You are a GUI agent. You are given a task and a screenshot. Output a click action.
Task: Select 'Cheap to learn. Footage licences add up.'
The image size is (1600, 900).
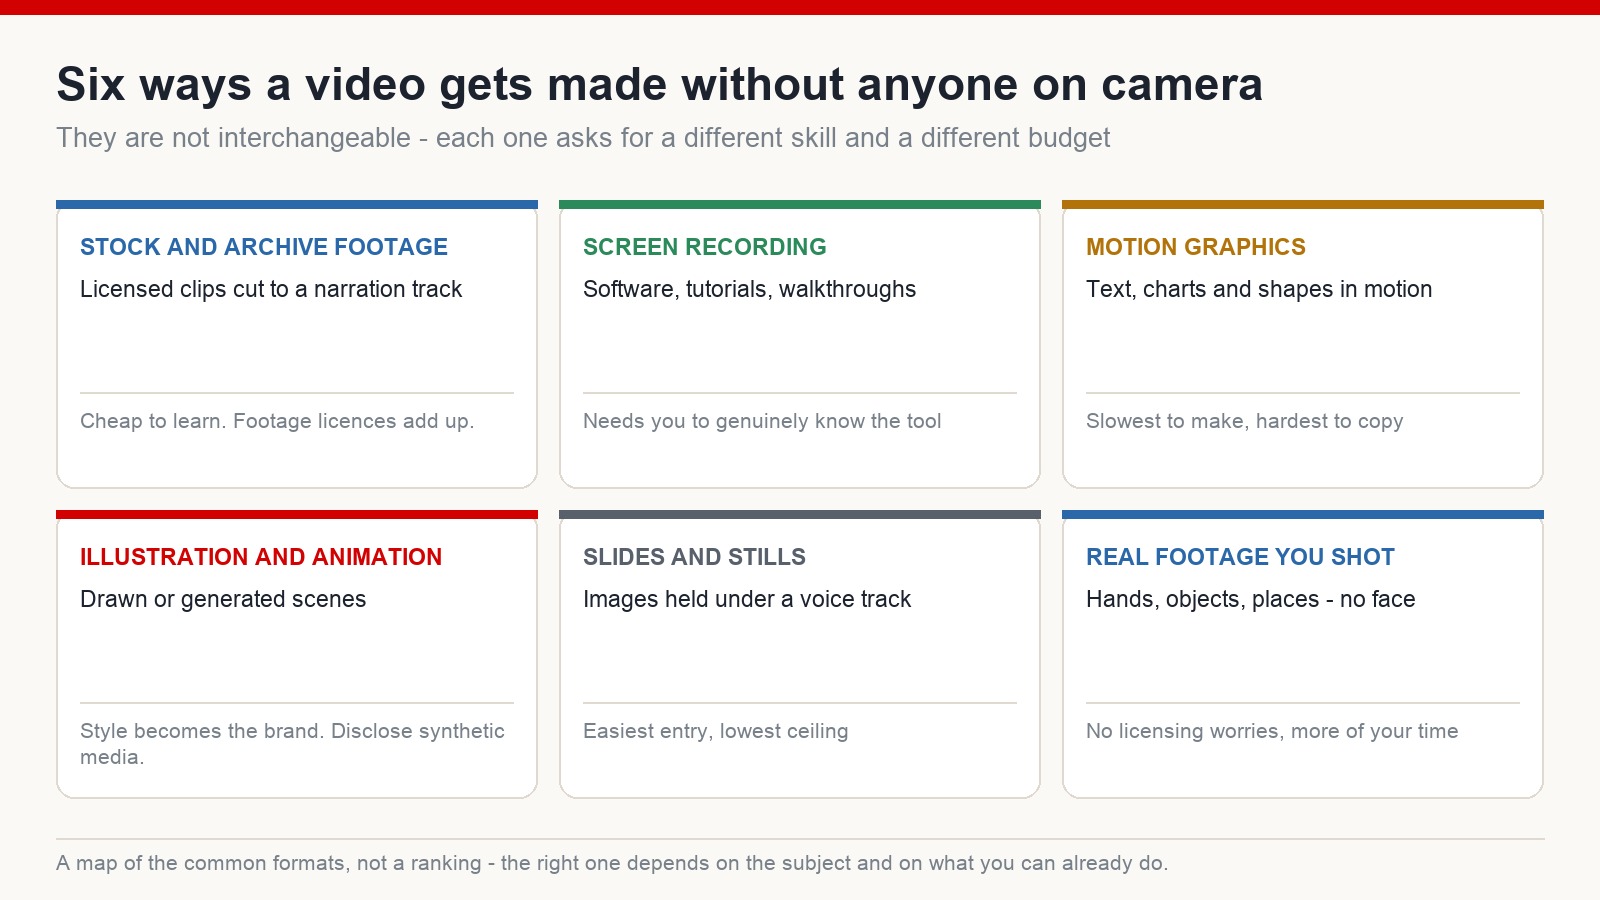coord(277,421)
